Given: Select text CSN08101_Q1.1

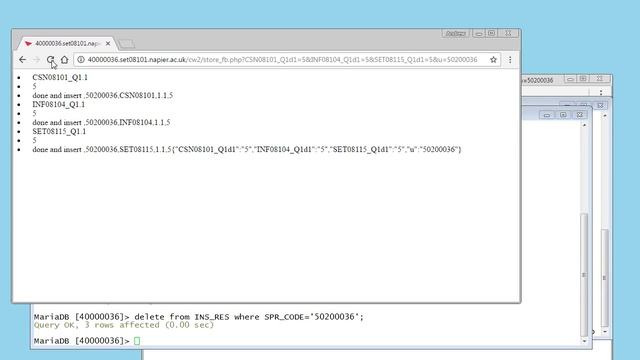Looking at the screenshot, I should tap(60, 77).
